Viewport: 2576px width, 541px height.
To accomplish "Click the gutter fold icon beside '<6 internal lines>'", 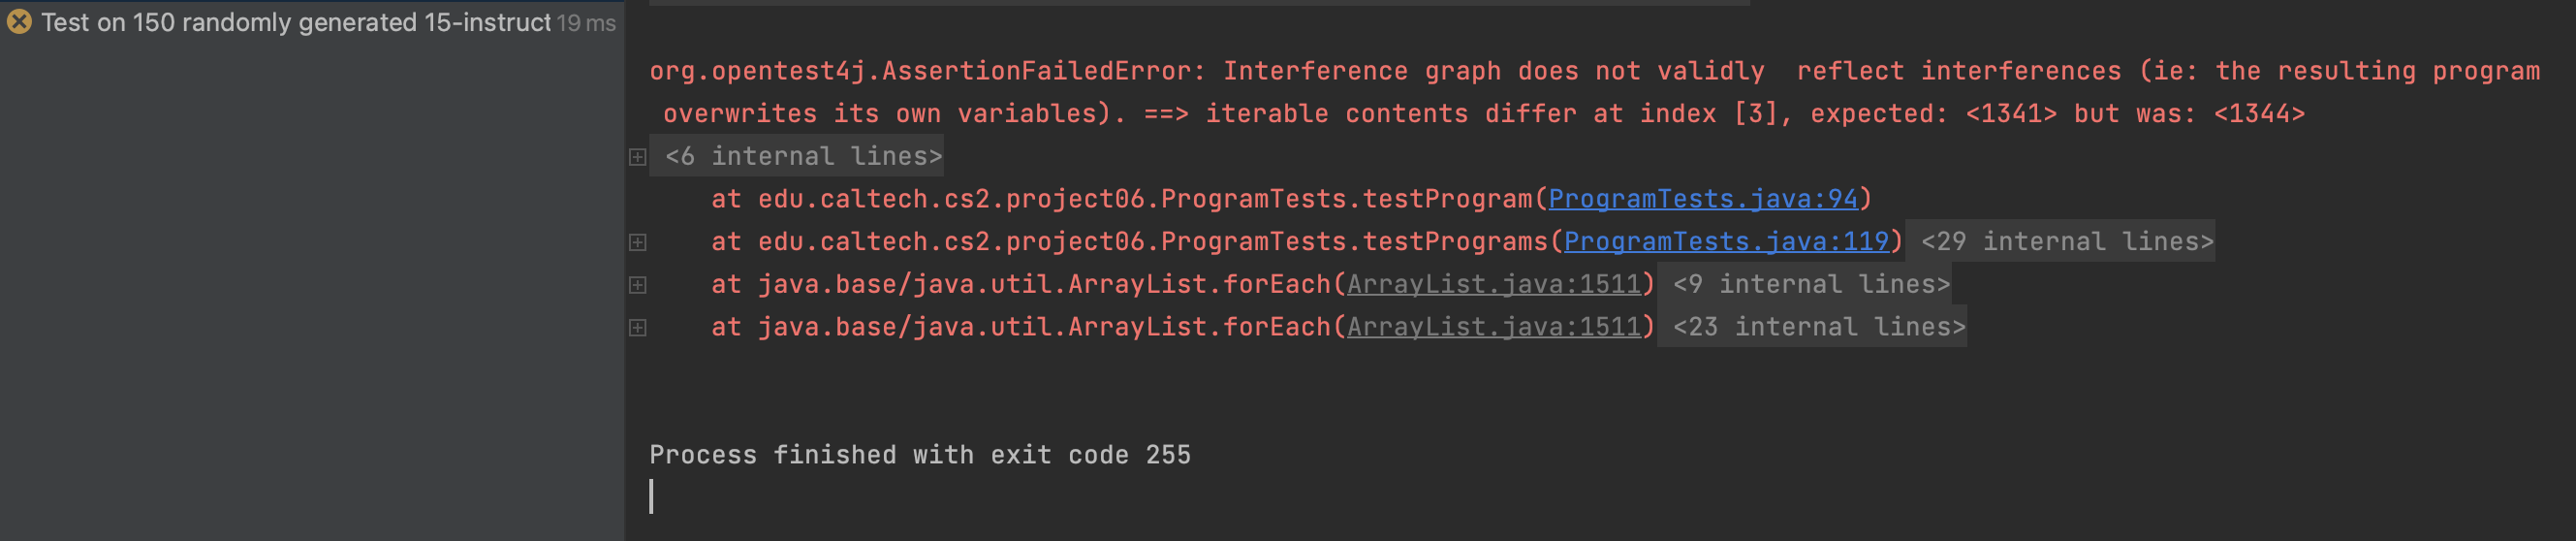I will point(637,157).
